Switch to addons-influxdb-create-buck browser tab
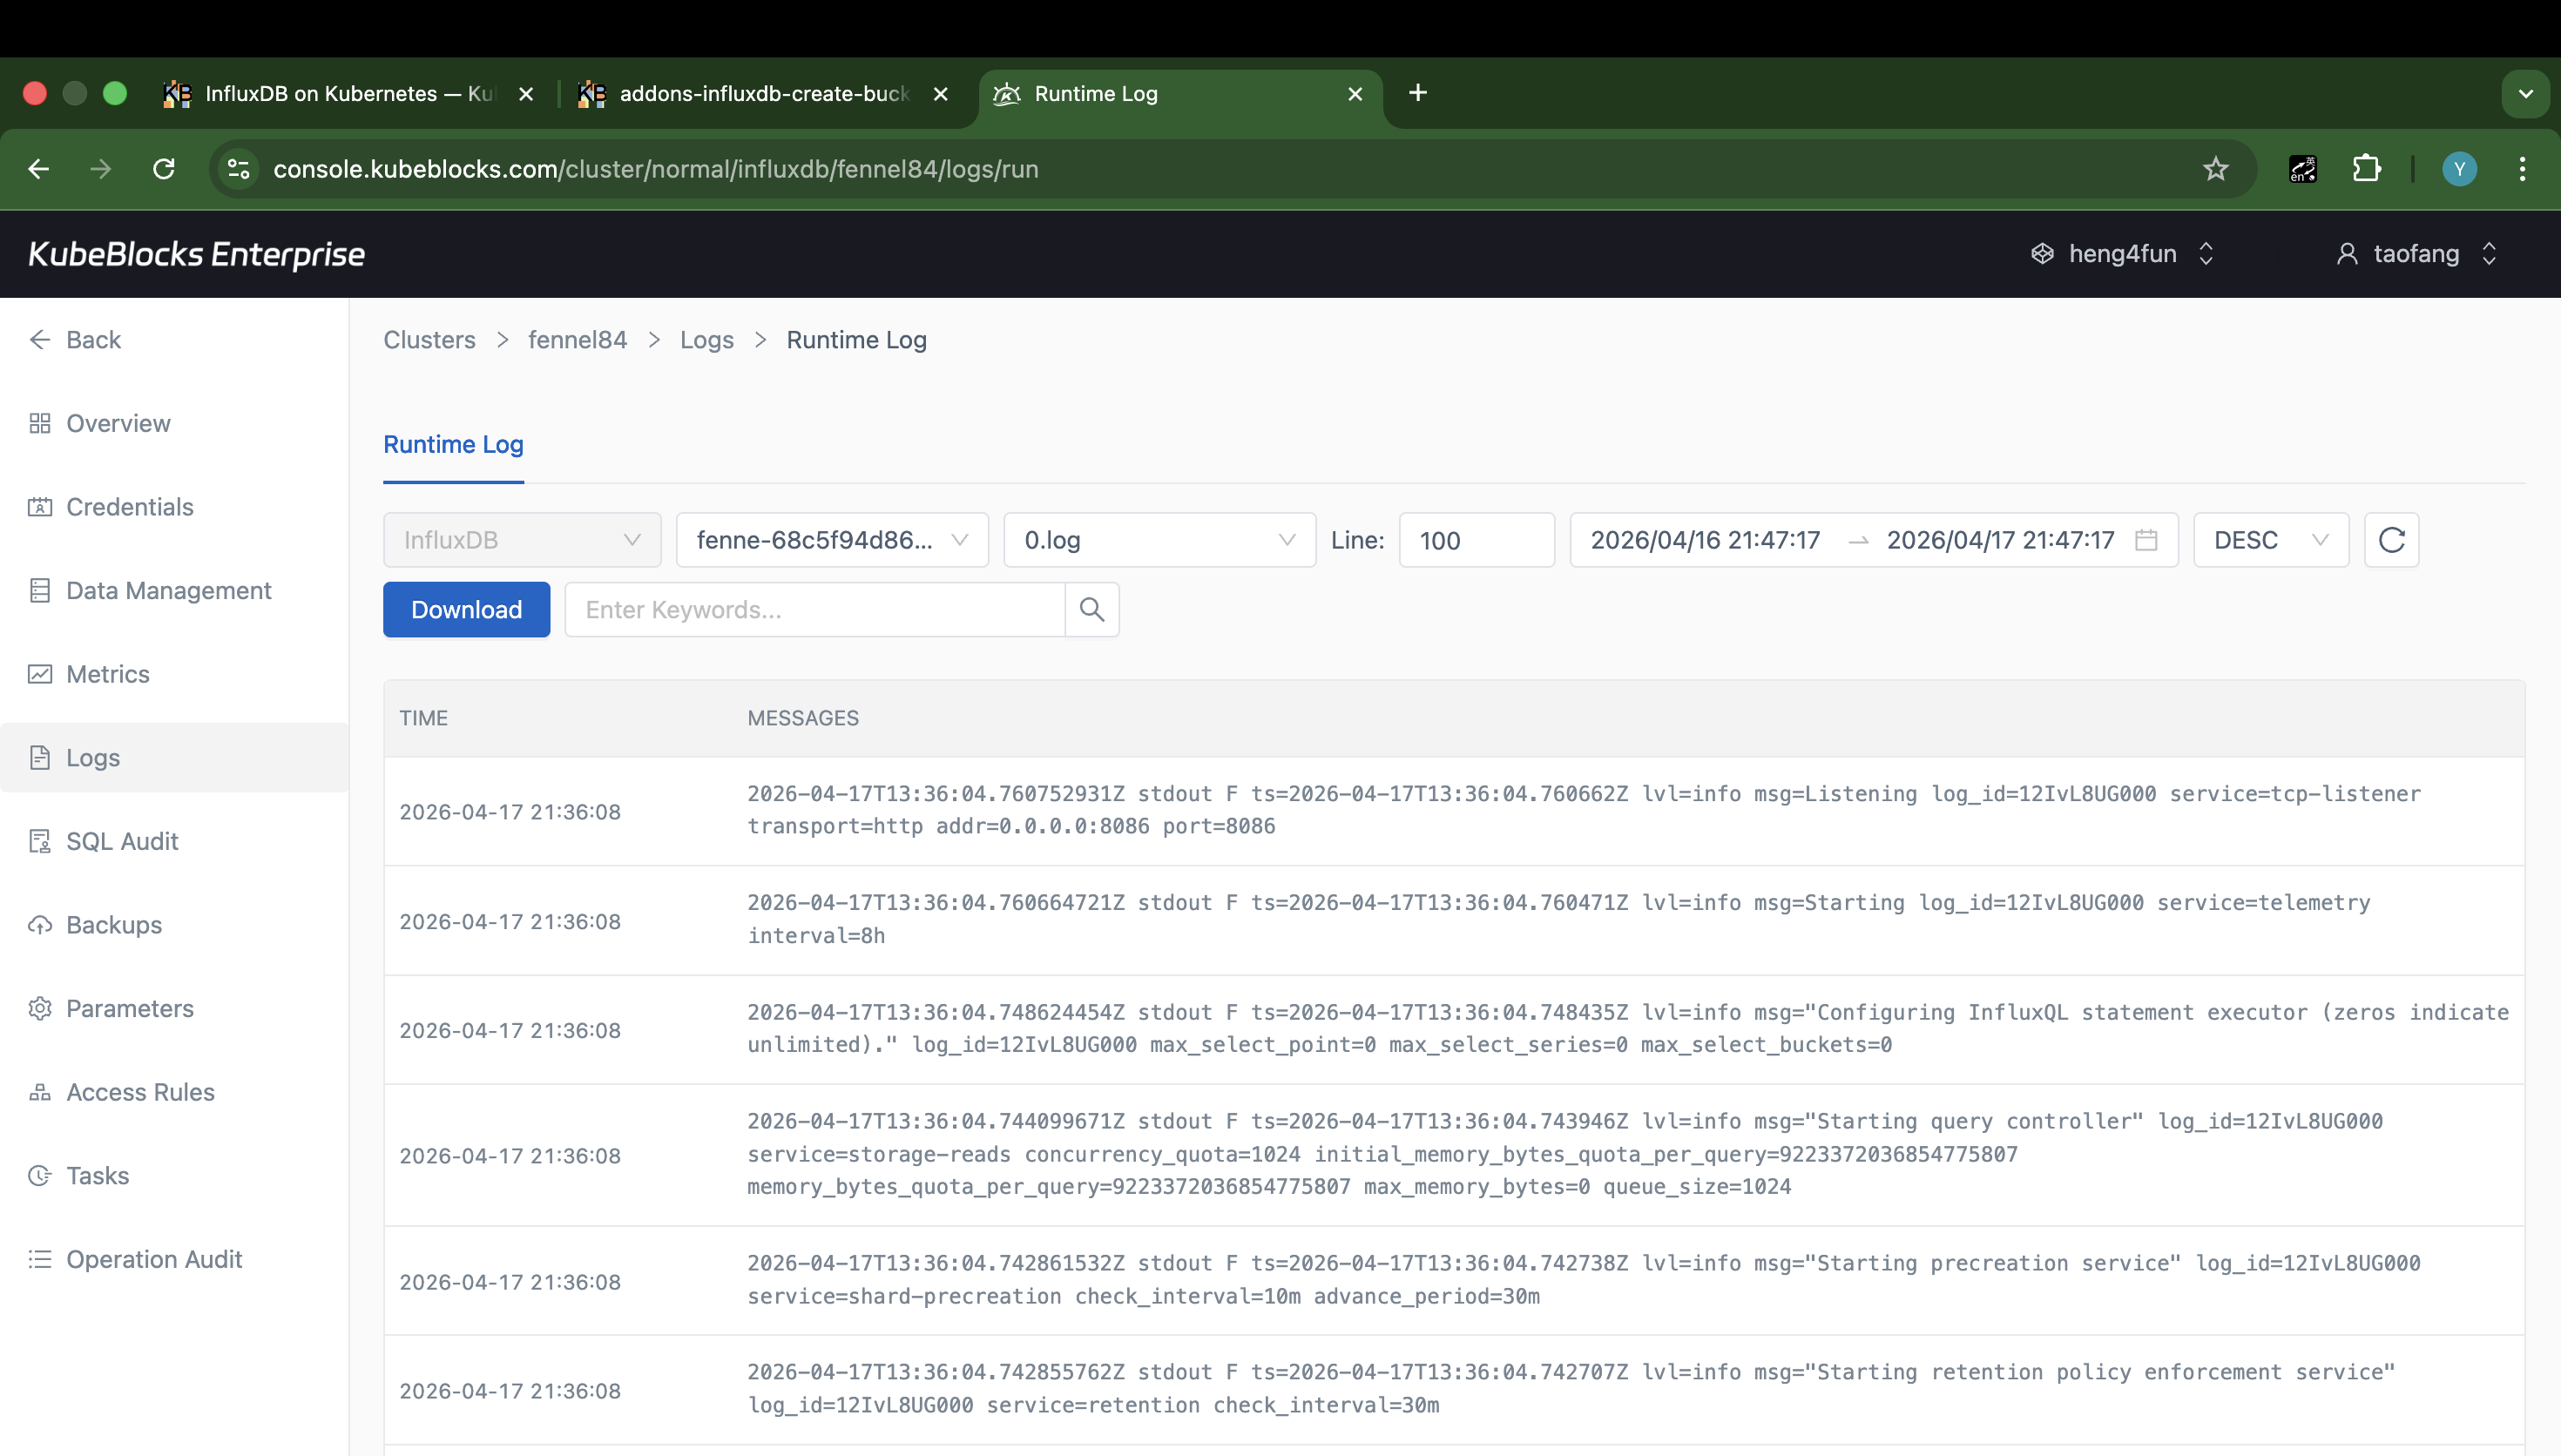The width and height of the screenshot is (2561, 1456). tap(763, 94)
